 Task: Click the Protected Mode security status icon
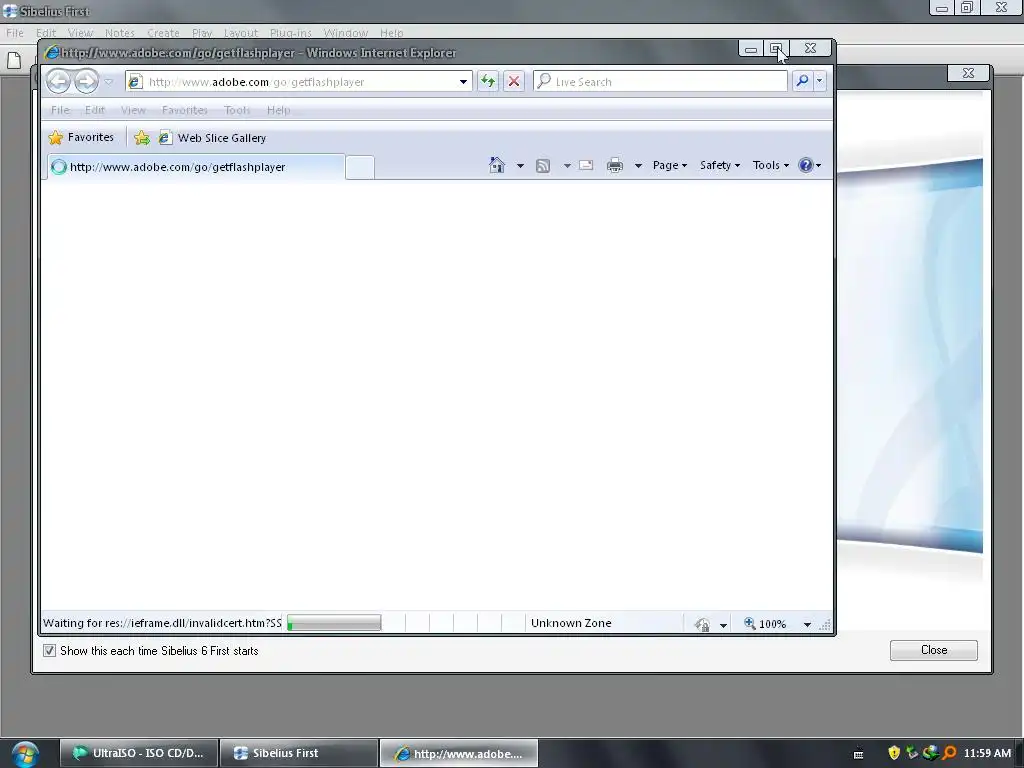[x=703, y=624]
